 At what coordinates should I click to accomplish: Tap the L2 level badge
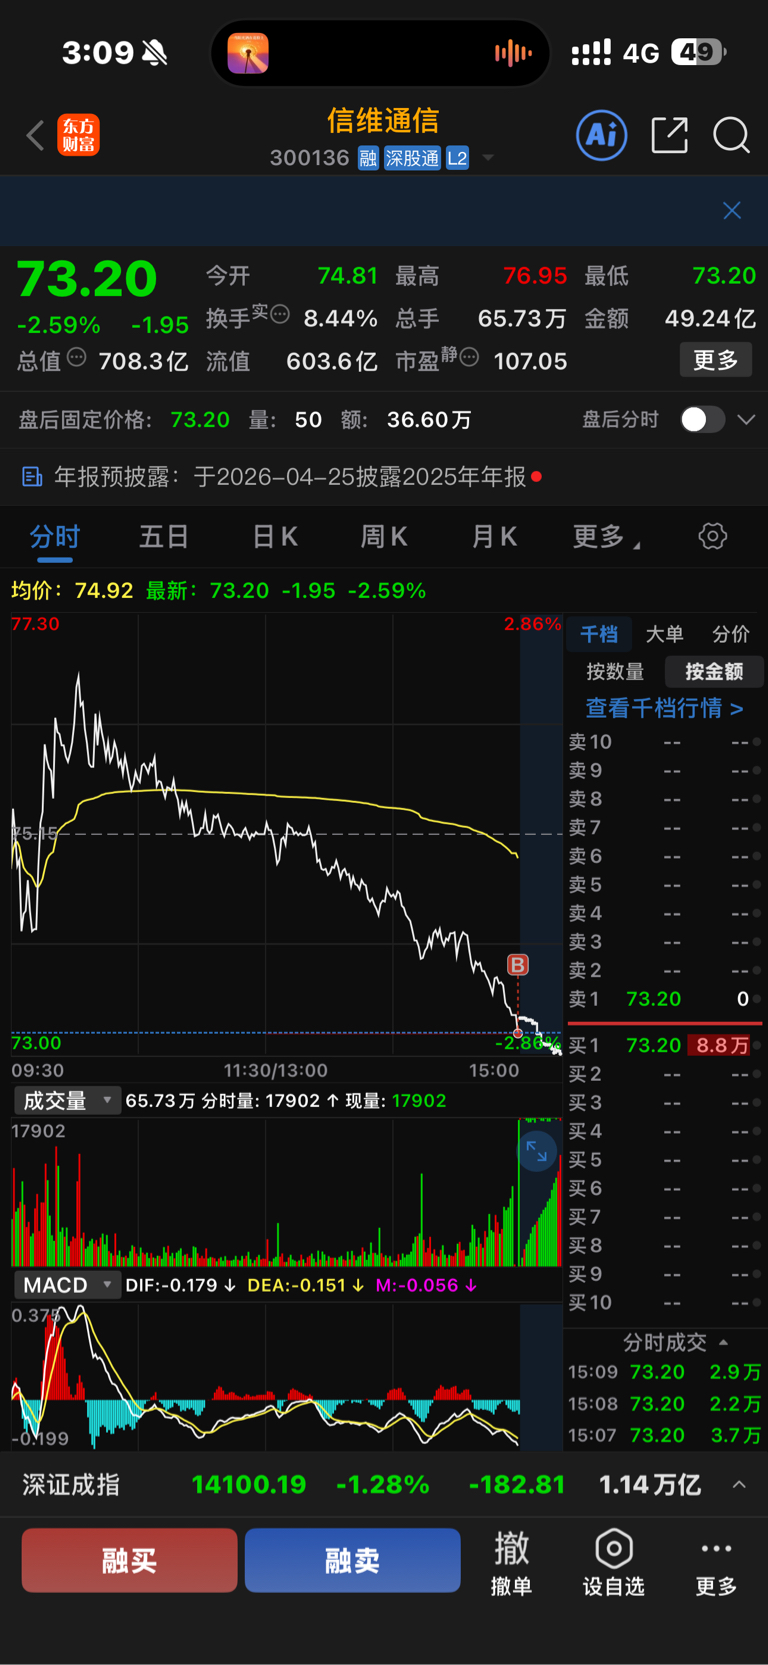click(x=457, y=158)
